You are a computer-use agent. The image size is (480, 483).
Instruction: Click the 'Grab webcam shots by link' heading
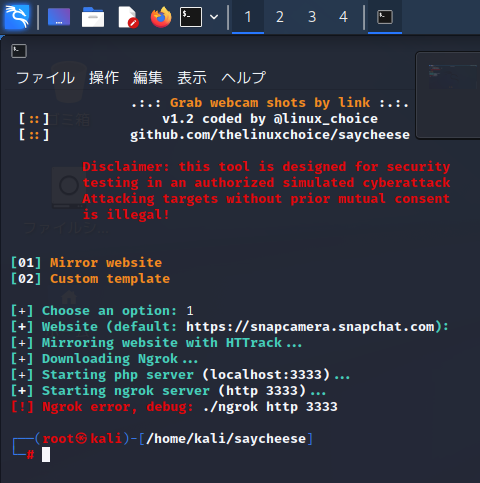point(270,103)
